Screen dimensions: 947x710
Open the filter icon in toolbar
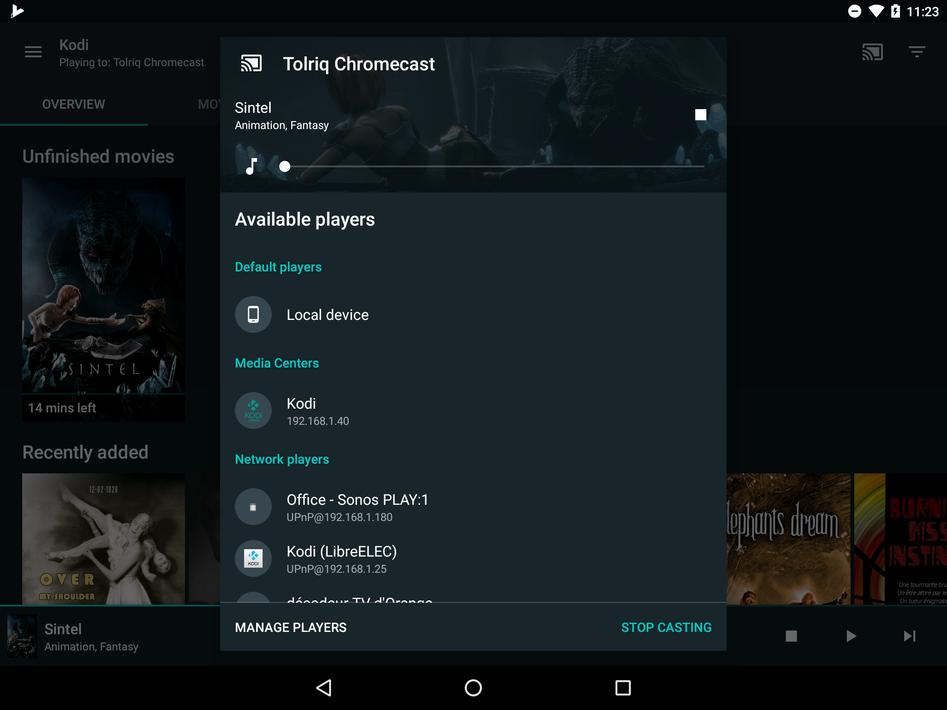(x=917, y=52)
